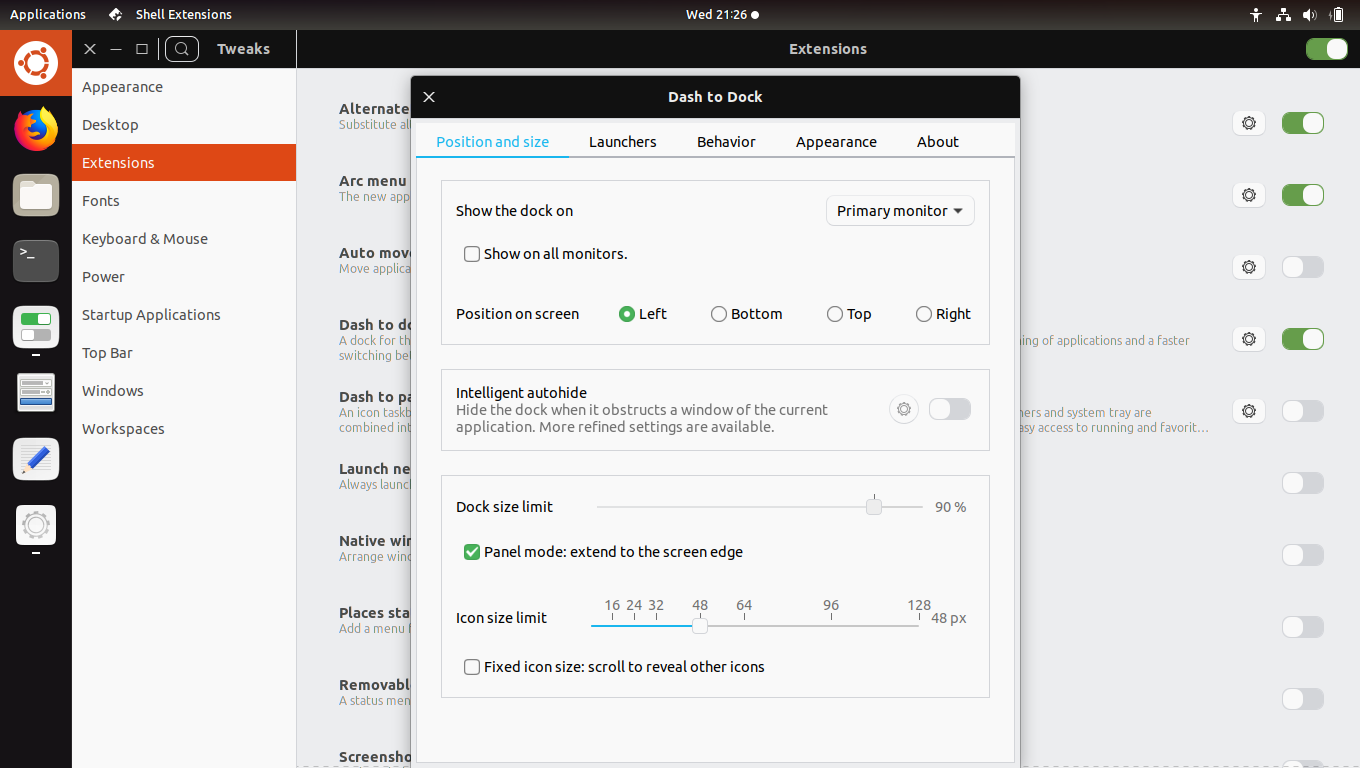
Task: Open Shell Extensions app menu
Action: 170,15
